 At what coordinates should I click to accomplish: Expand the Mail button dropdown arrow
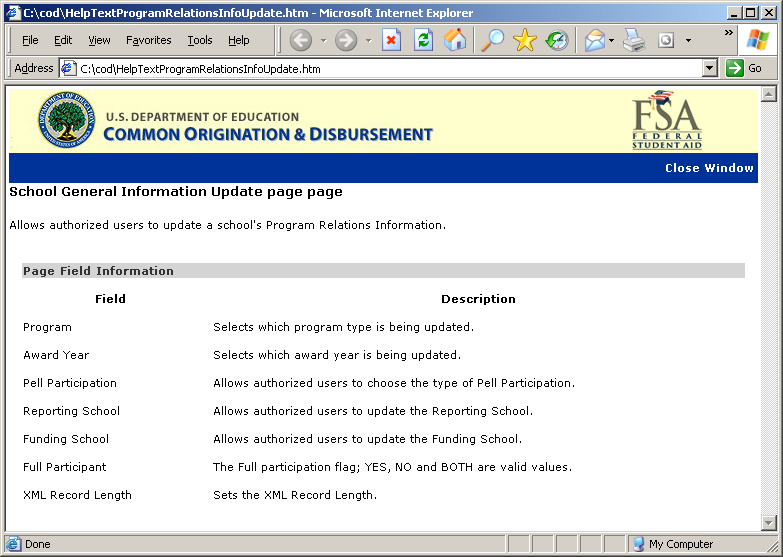[x=611, y=41]
